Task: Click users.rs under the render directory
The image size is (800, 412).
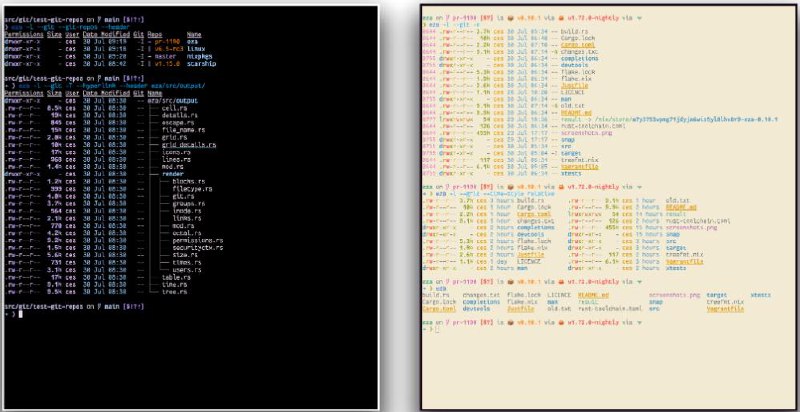Action: (187, 270)
